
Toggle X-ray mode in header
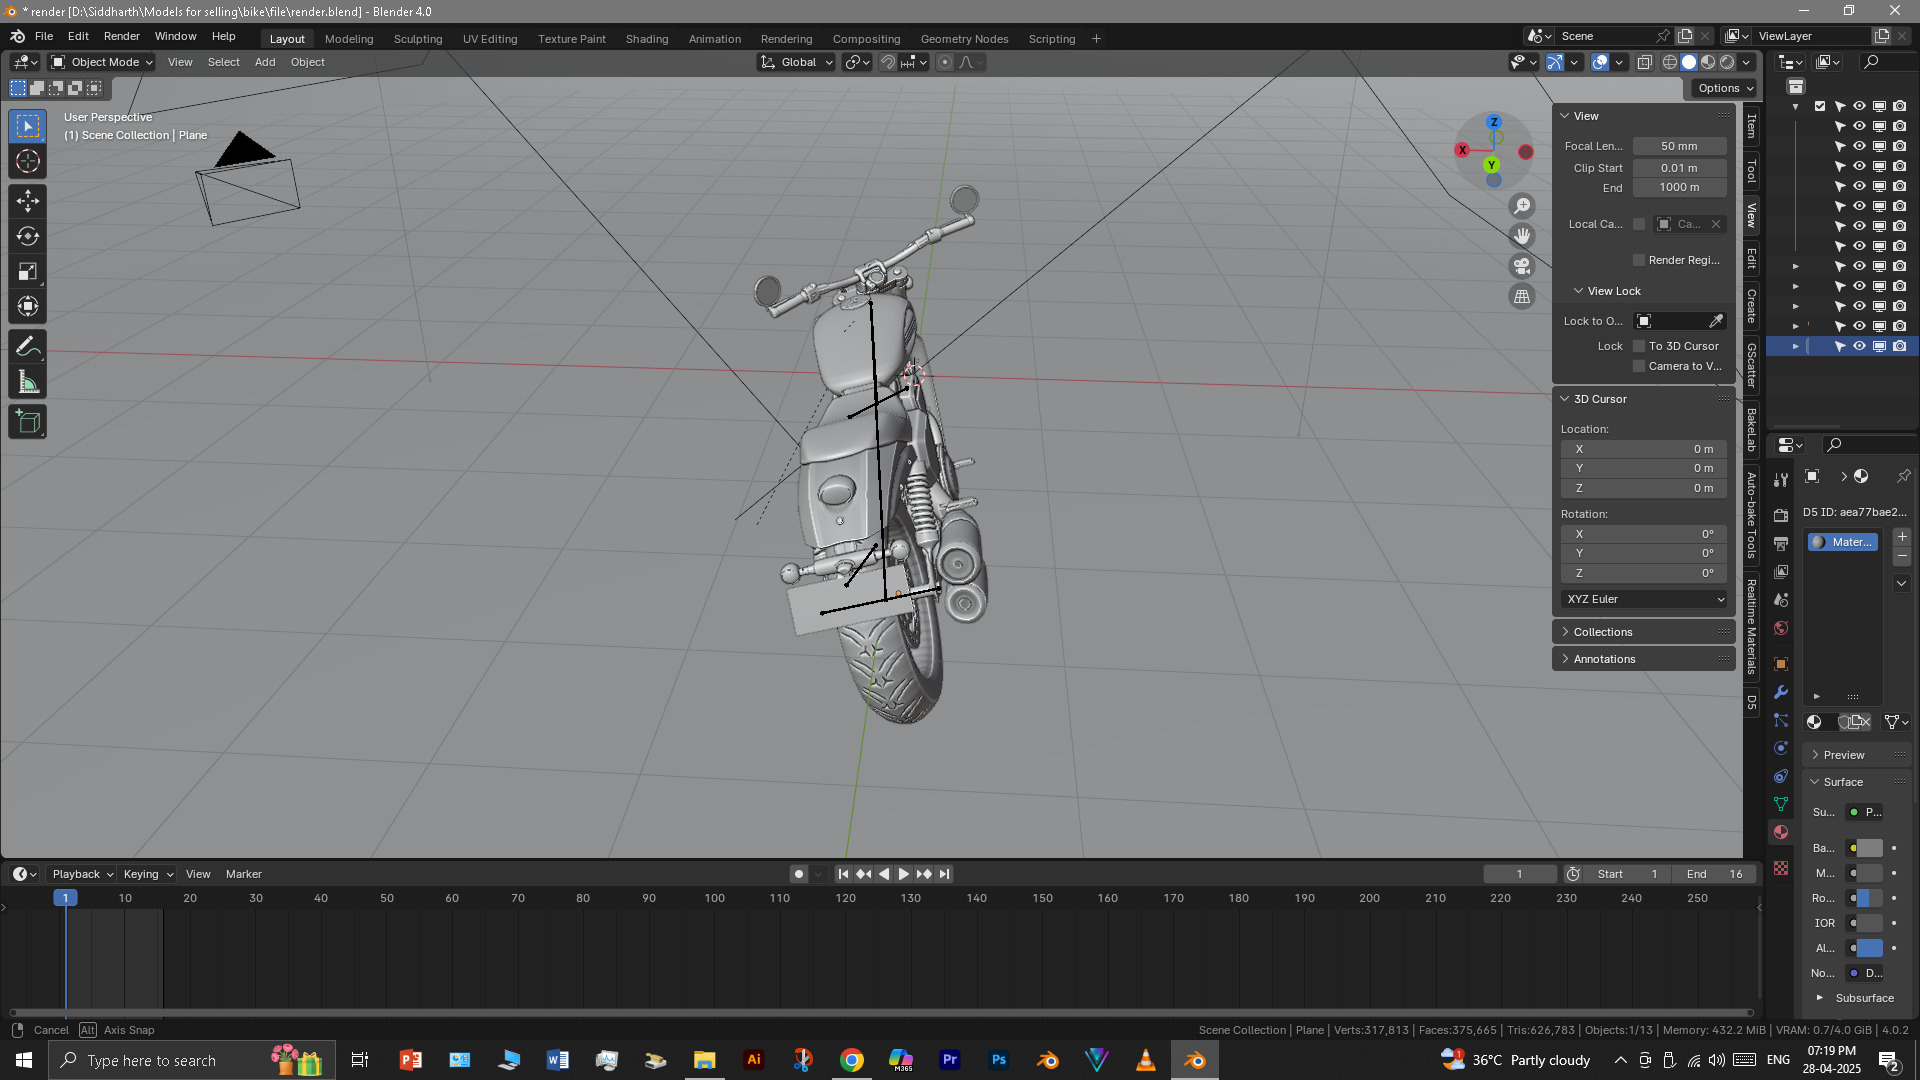tap(1645, 62)
